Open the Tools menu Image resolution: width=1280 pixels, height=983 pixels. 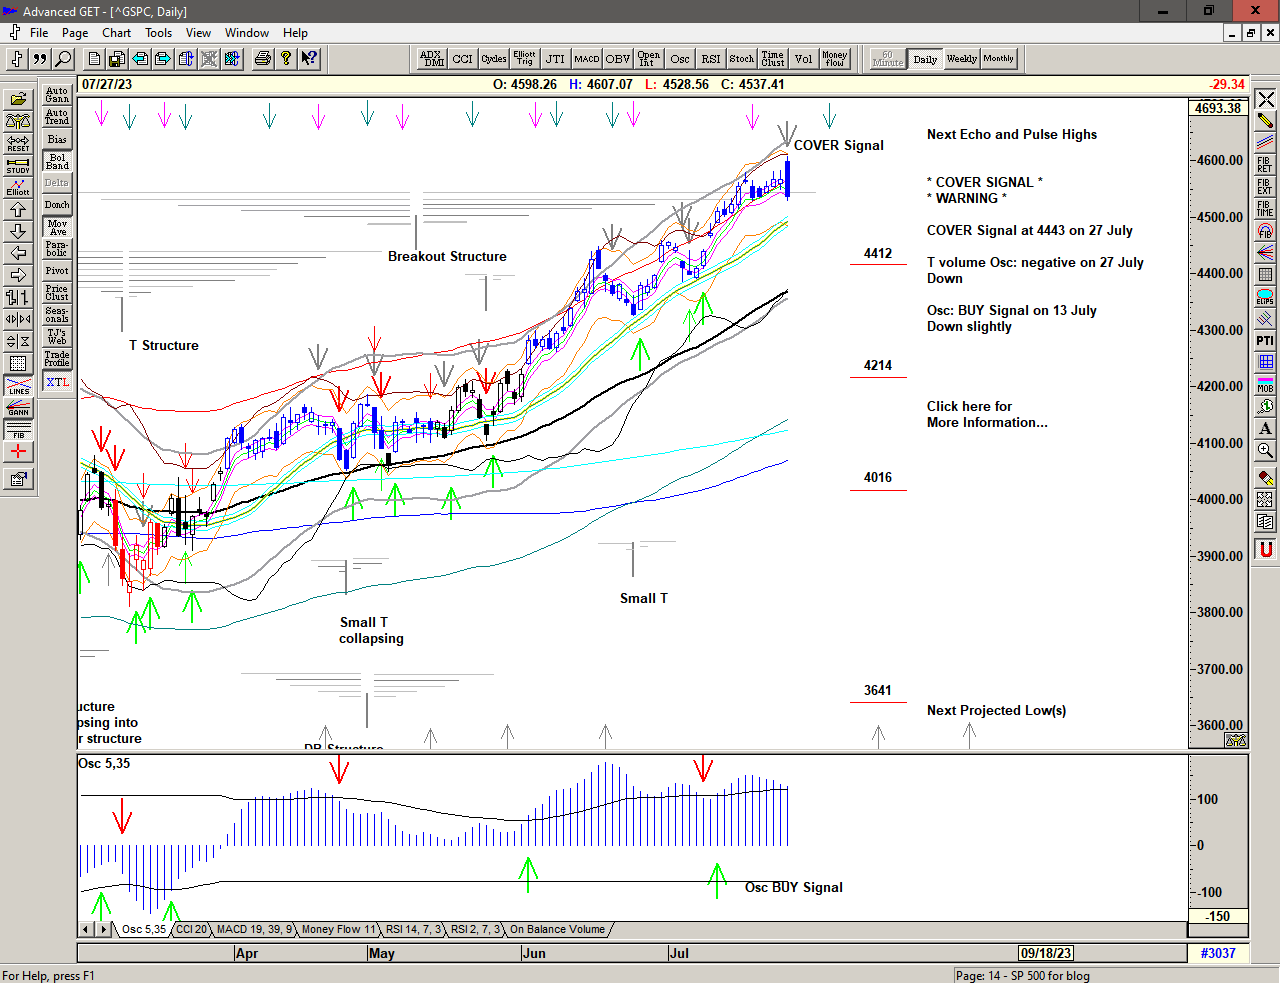[x=158, y=33]
